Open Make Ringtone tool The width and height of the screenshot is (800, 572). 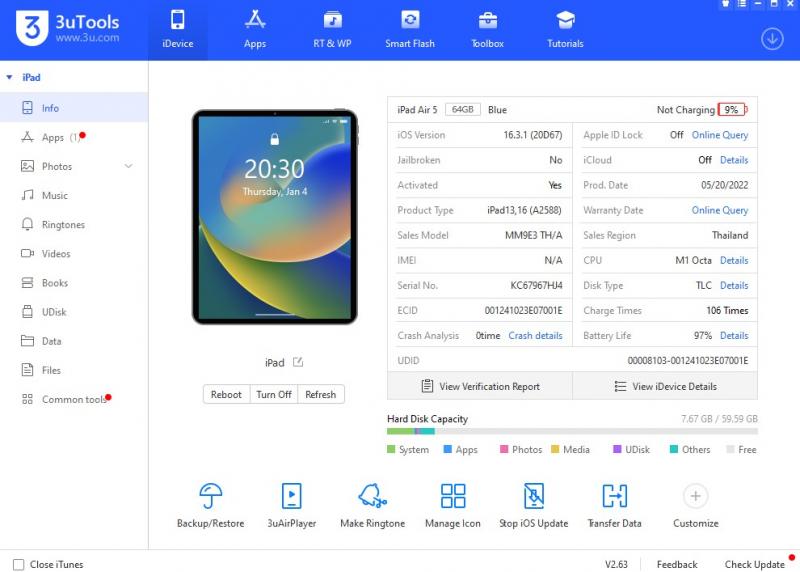(x=372, y=497)
